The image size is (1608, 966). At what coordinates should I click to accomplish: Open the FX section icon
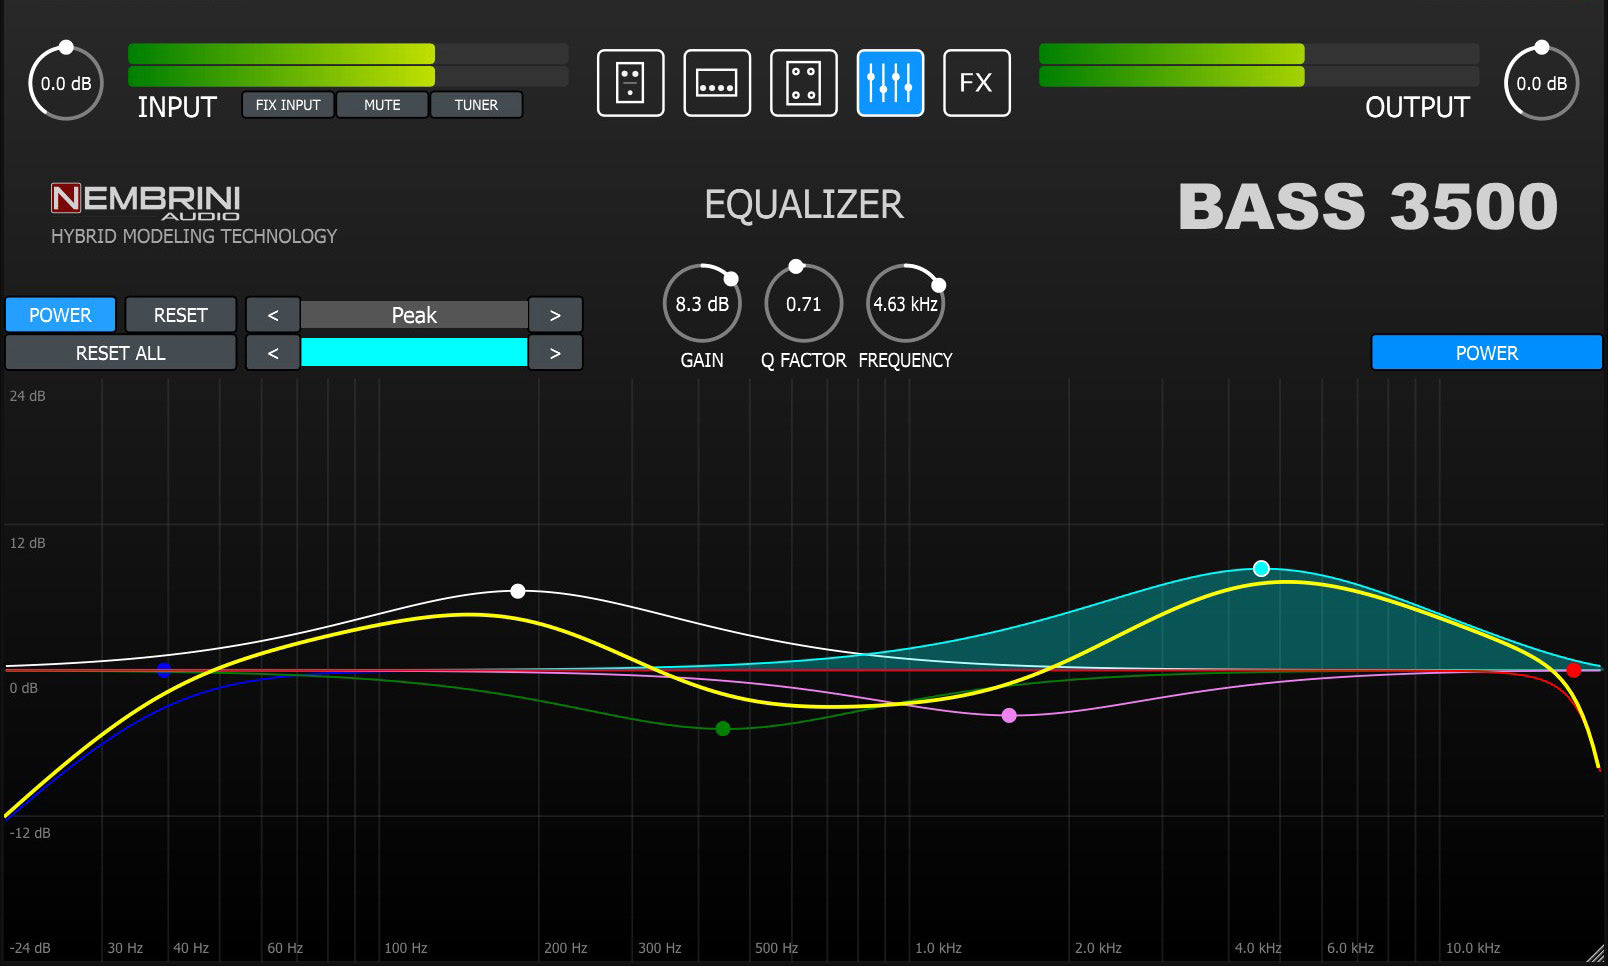[x=977, y=83]
